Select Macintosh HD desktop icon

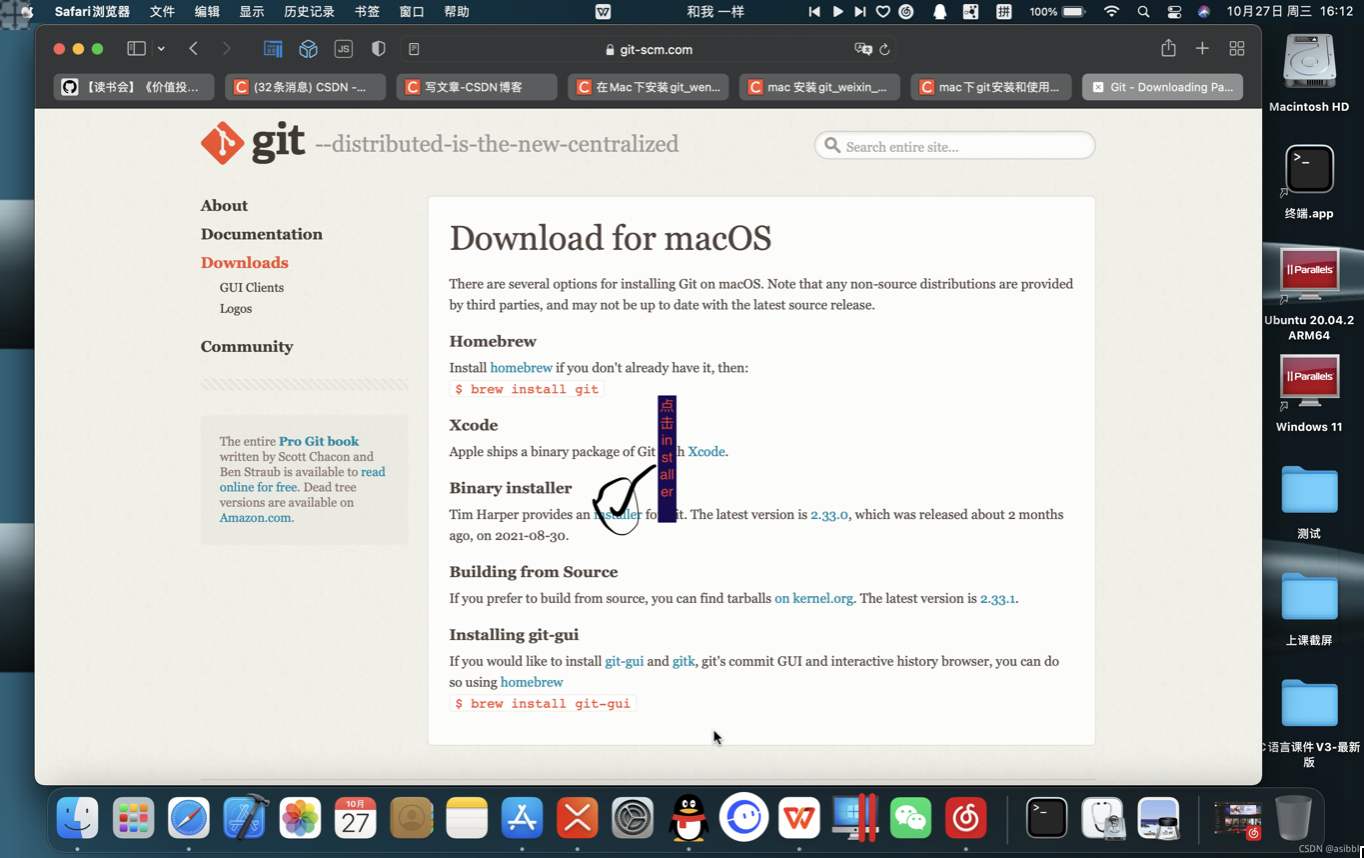pyautogui.click(x=1309, y=73)
